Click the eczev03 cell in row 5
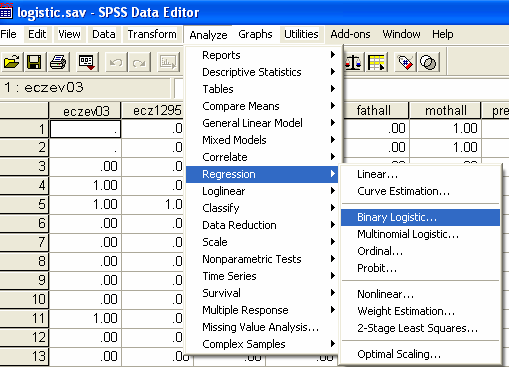This screenshot has height=367, width=509. 85,204
